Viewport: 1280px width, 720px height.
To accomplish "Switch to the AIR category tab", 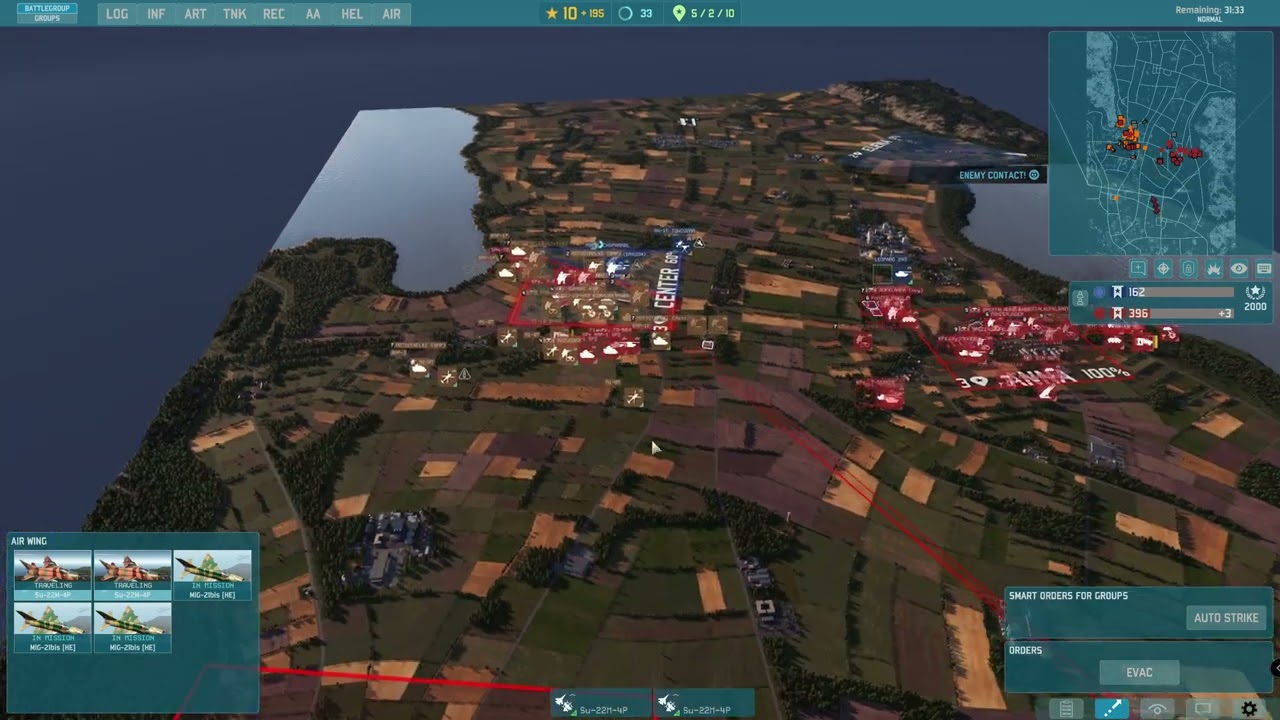I will coord(391,14).
